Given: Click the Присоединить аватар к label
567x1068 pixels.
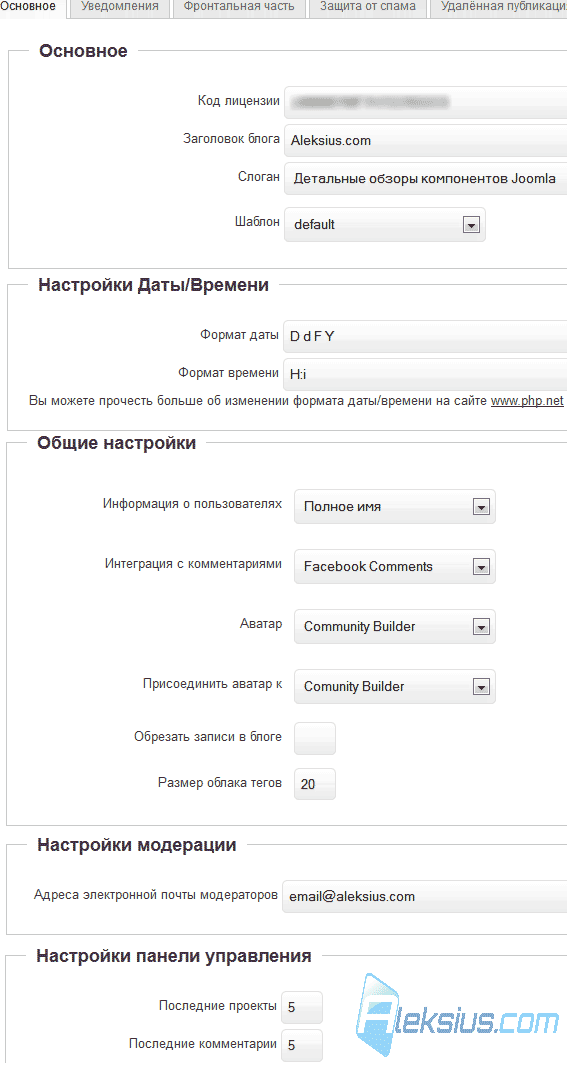Looking at the screenshot, I should pyautogui.click(x=213, y=684).
